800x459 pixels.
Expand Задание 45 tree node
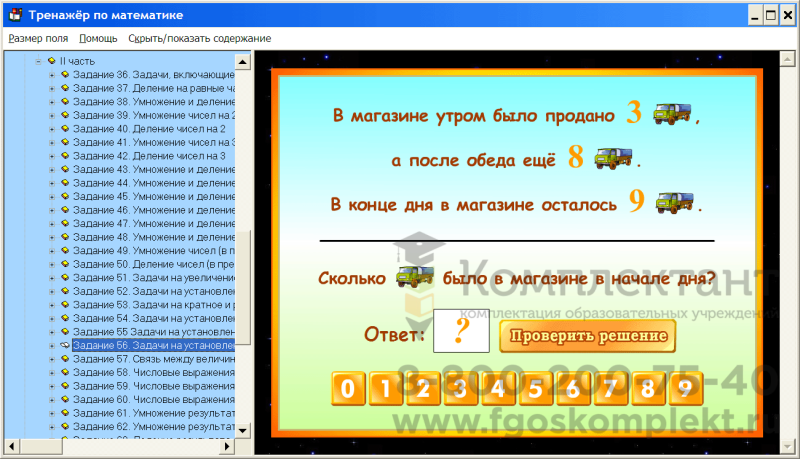click(52, 197)
